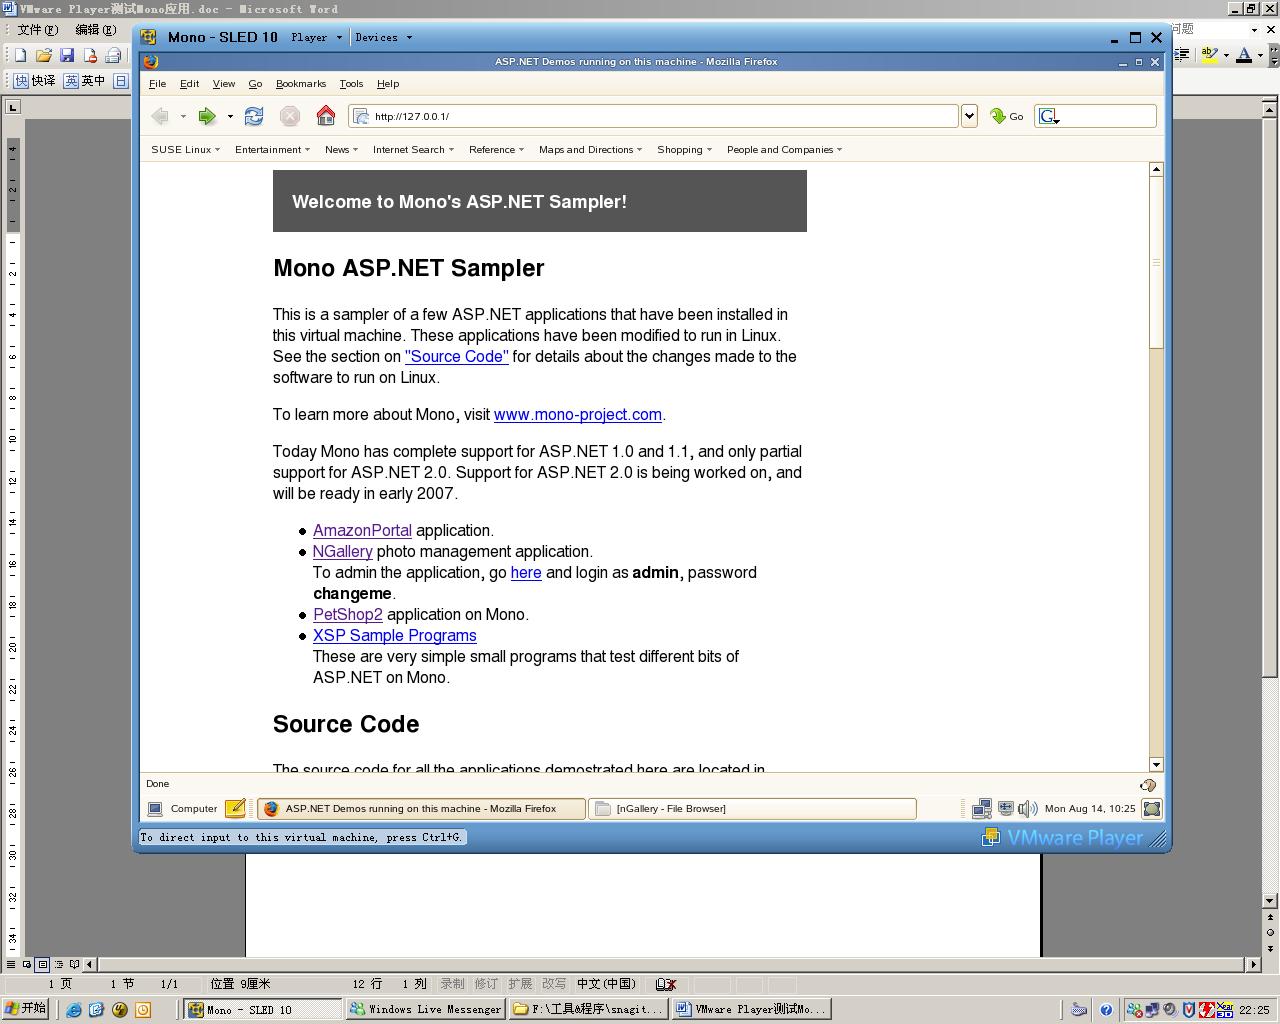
Task: Expand the Shopping bookmarks folder
Action: click(685, 150)
